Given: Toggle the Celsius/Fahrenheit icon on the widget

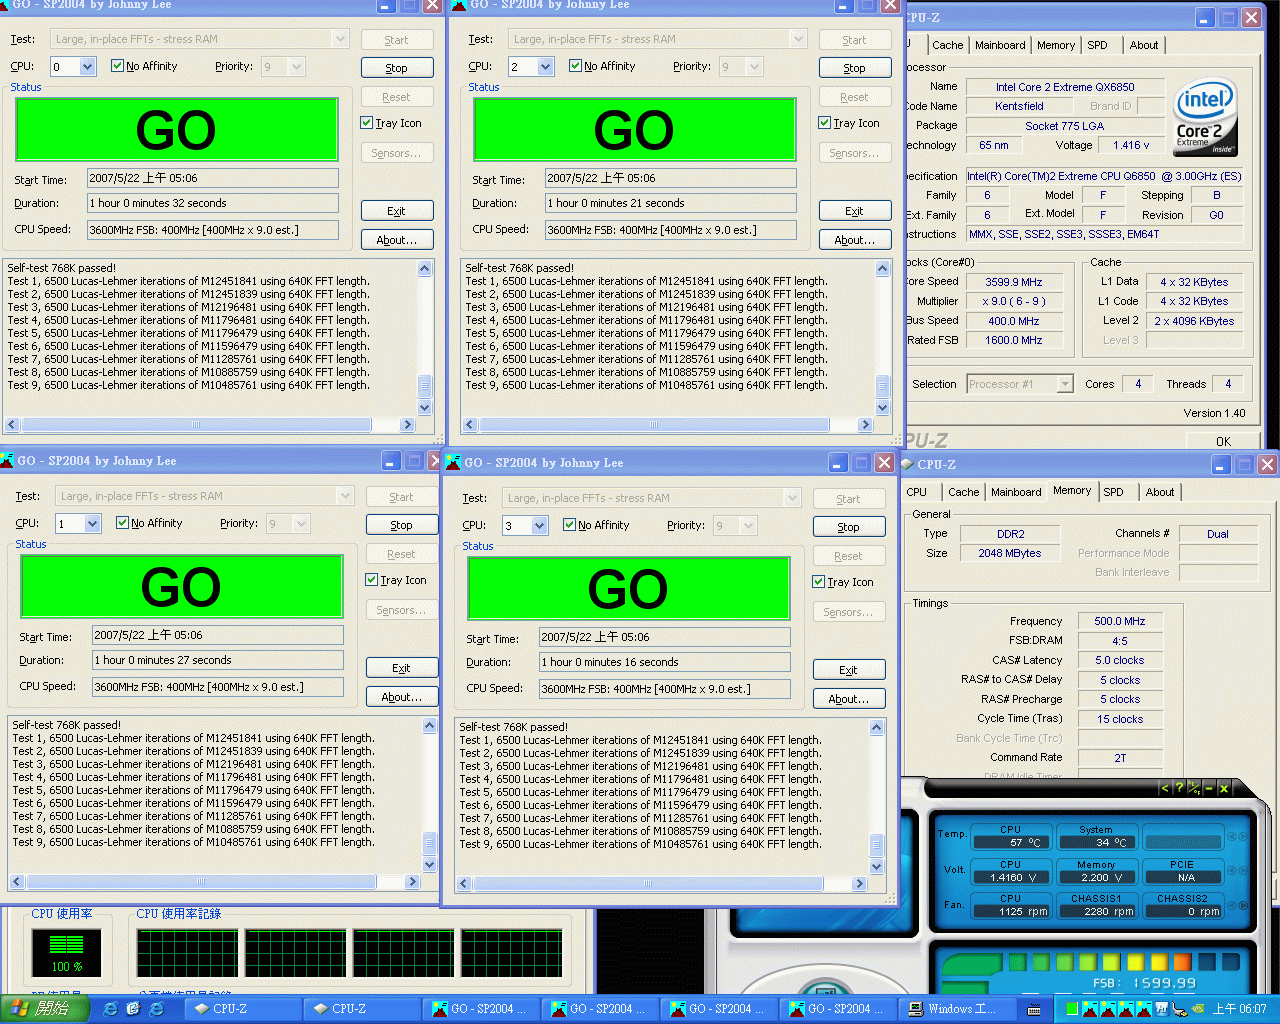Looking at the screenshot, I should pyautogui.click(x=1194, y=788).
